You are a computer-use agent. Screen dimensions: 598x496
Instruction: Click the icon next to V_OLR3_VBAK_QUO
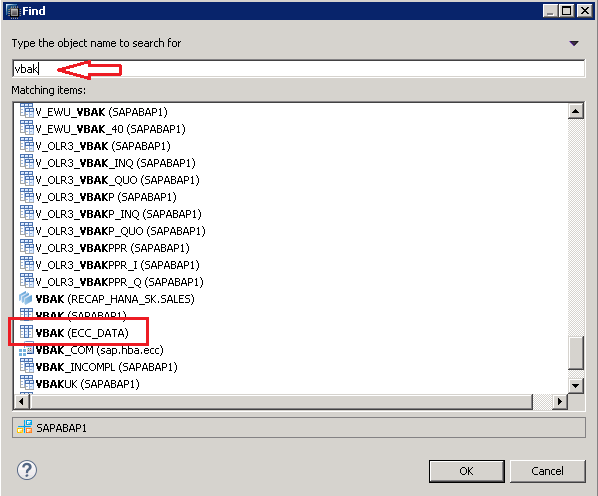click(27, 179)
